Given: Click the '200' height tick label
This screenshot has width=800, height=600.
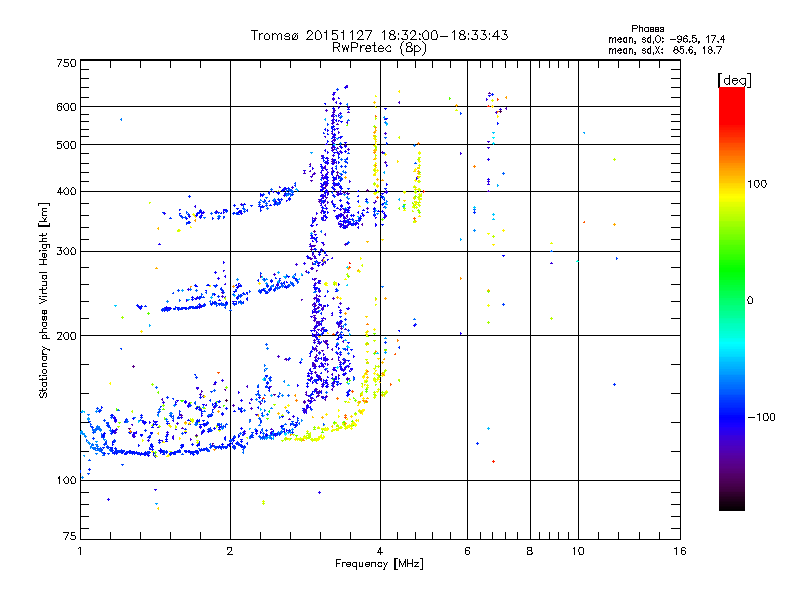Looking at the screenshot, I should click(x=67, y=336).
